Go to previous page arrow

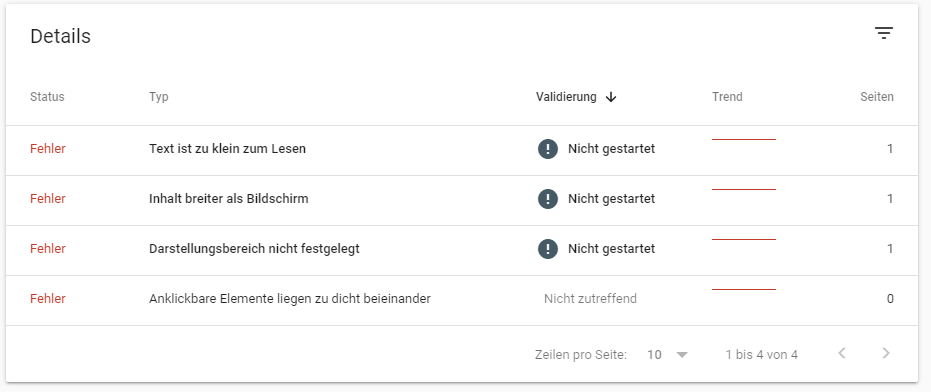pyautogui.click(x=842, y=353)
